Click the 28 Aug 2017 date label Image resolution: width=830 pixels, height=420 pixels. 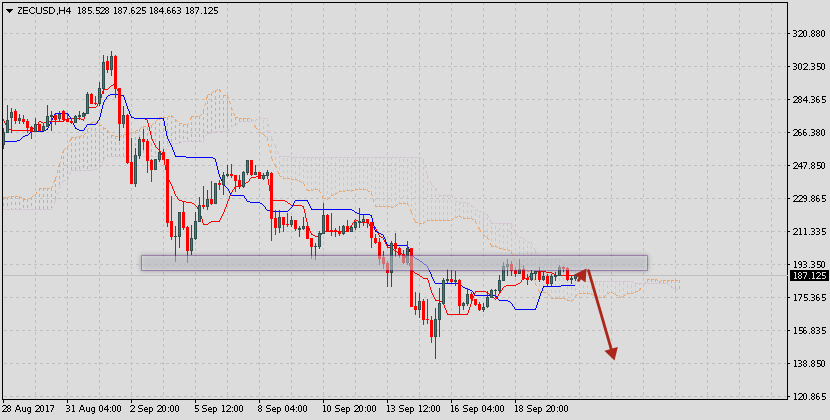[x=29, y=410]
